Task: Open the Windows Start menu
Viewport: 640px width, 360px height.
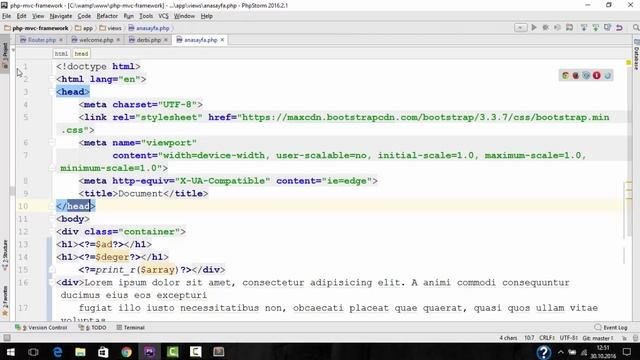Action: 11,352
